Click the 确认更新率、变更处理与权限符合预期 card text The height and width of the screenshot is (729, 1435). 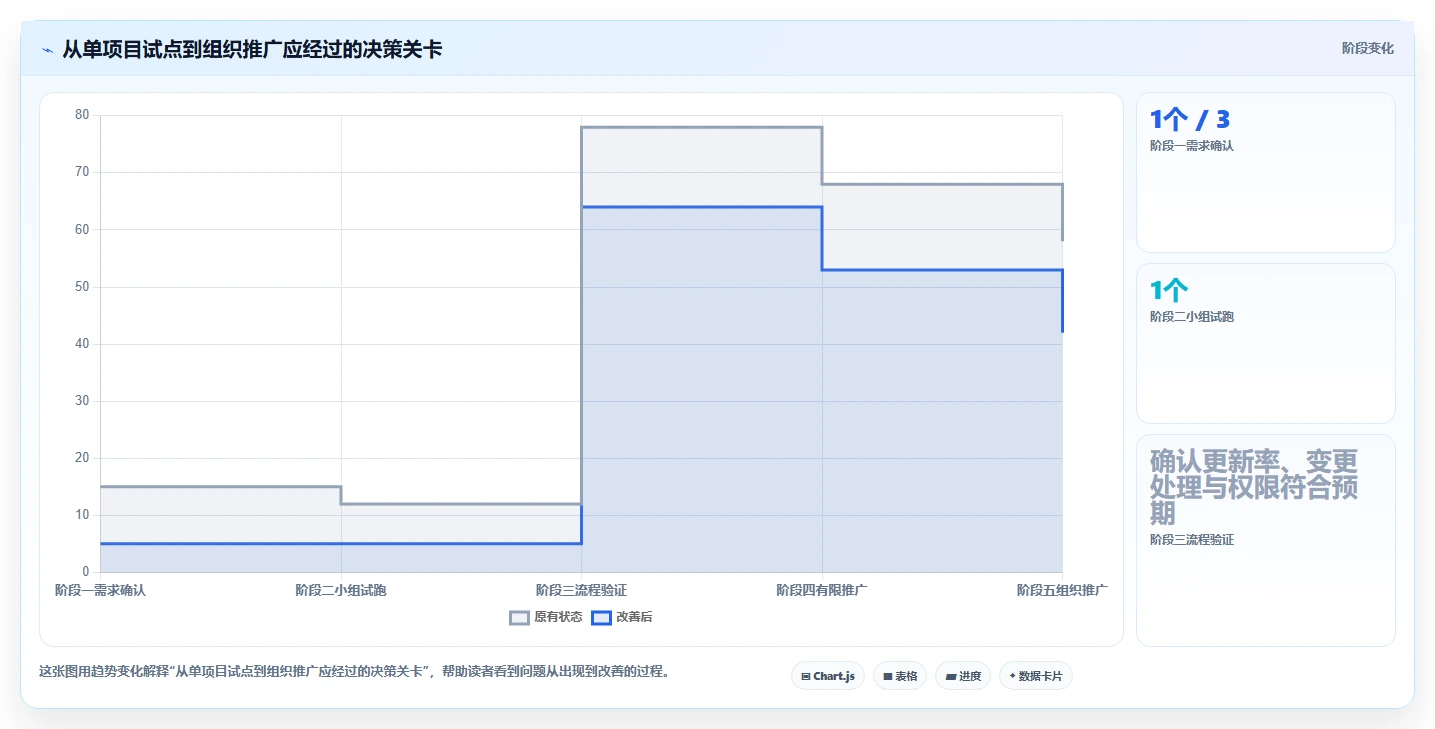pos(1254,487)
